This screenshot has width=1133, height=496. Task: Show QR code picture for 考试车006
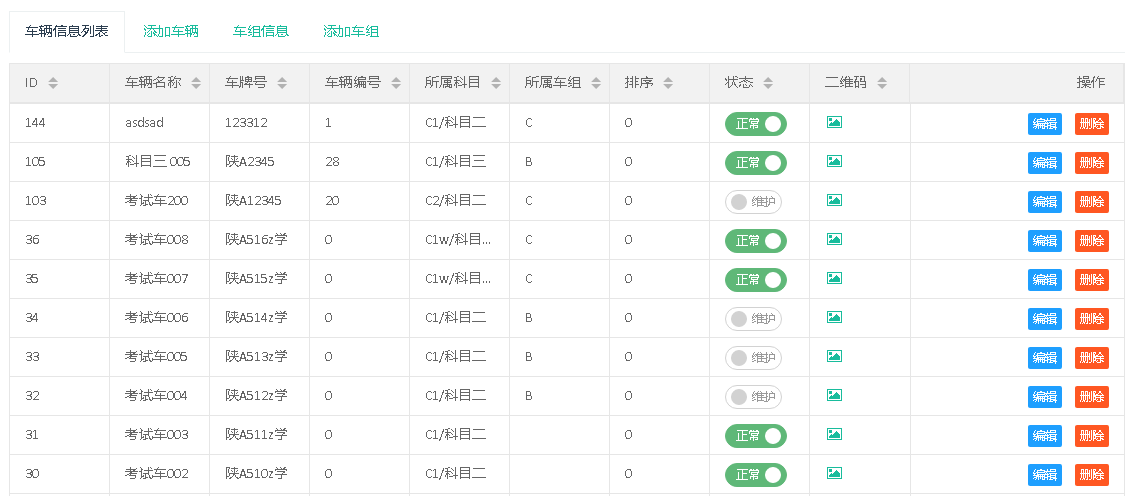coord(834,317)
